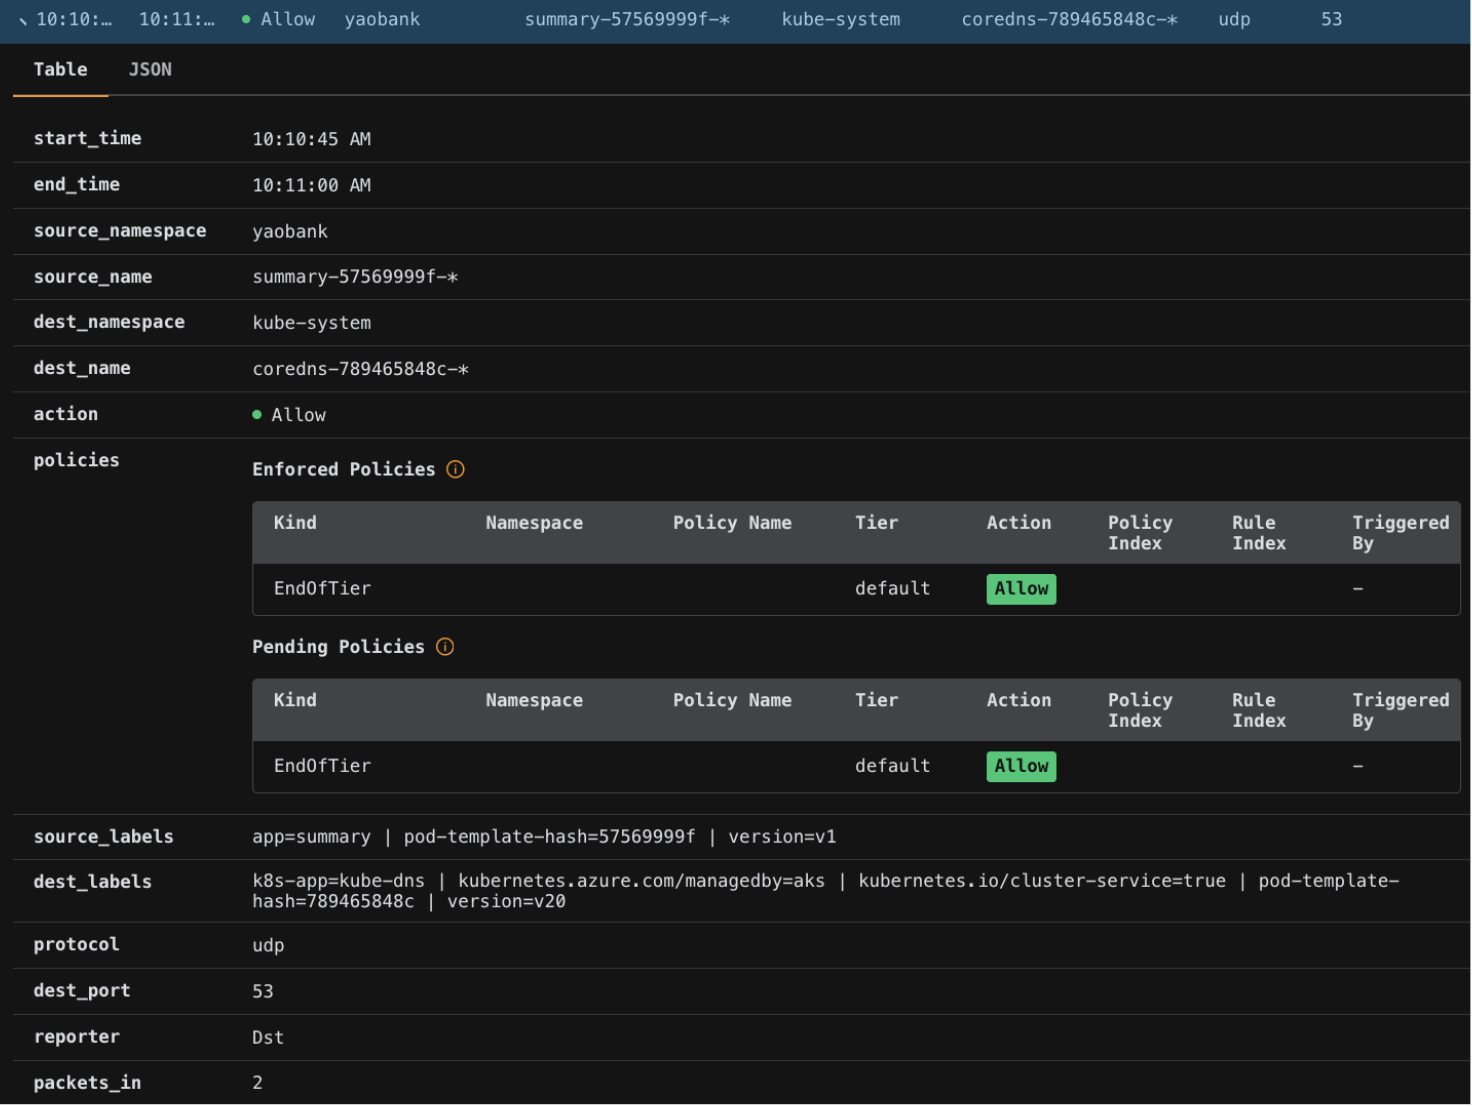Click coredns-789465848c-* in header summary row

1069,19
